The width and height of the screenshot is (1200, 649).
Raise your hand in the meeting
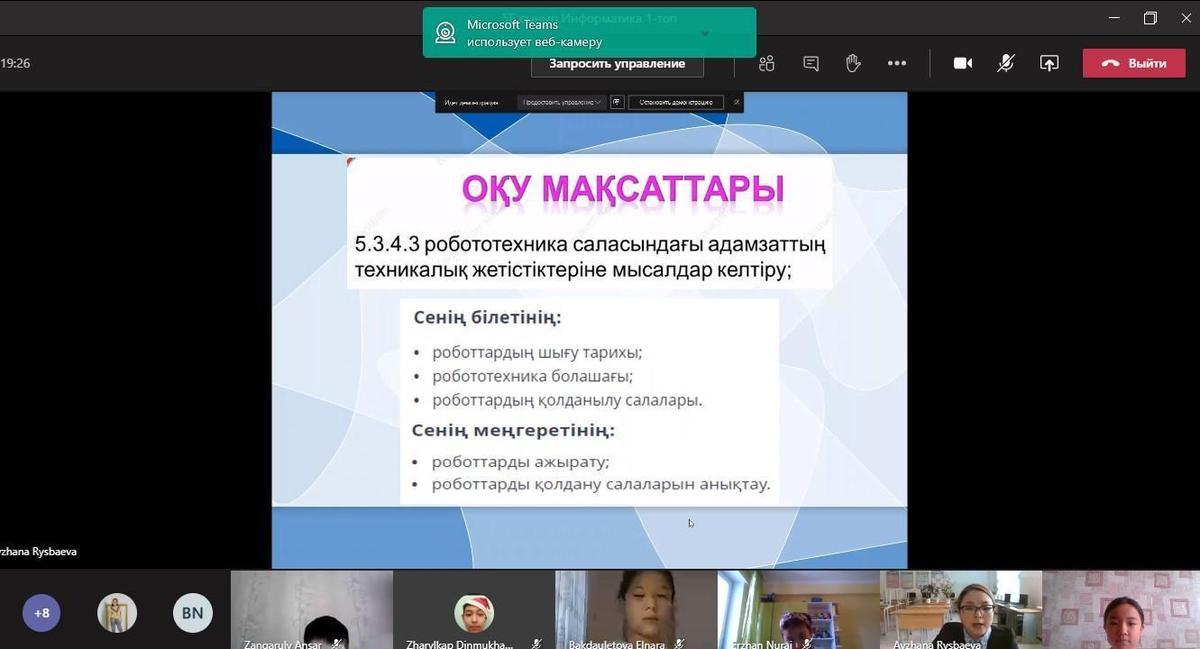[x=853, y=63]
